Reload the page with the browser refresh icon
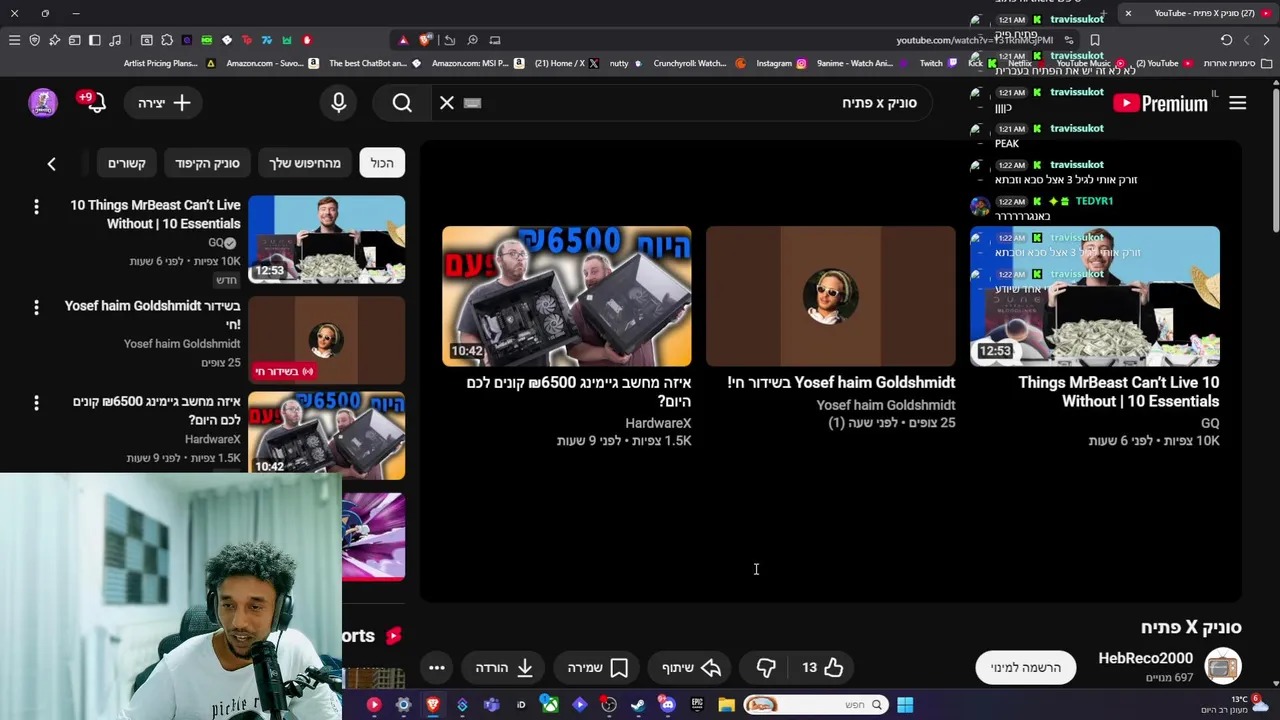Screen dimensions: 1280x720 pyautogui.click(x=1226, y=40)
